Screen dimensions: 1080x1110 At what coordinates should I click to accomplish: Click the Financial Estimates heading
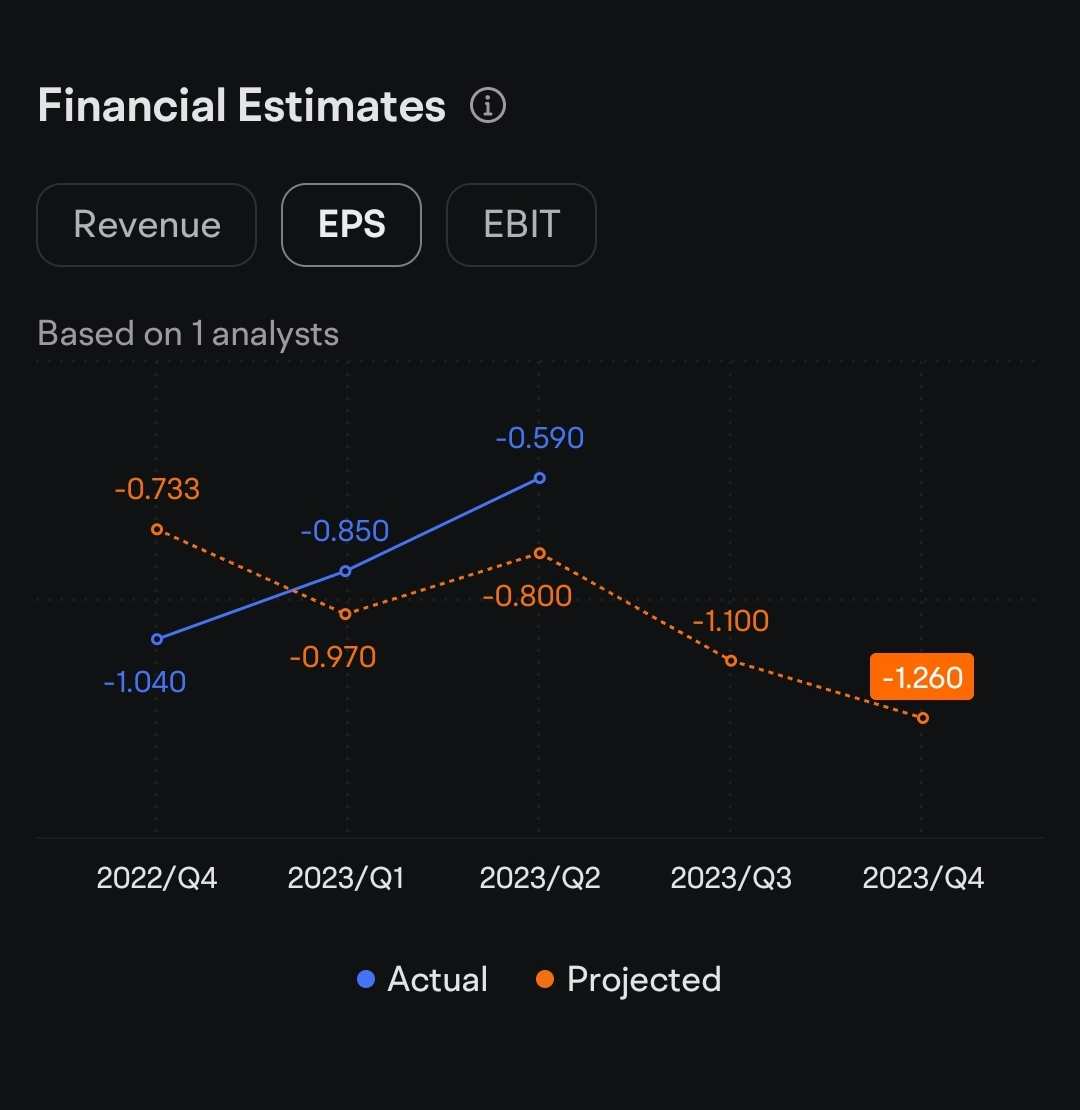tap(240, 104)
